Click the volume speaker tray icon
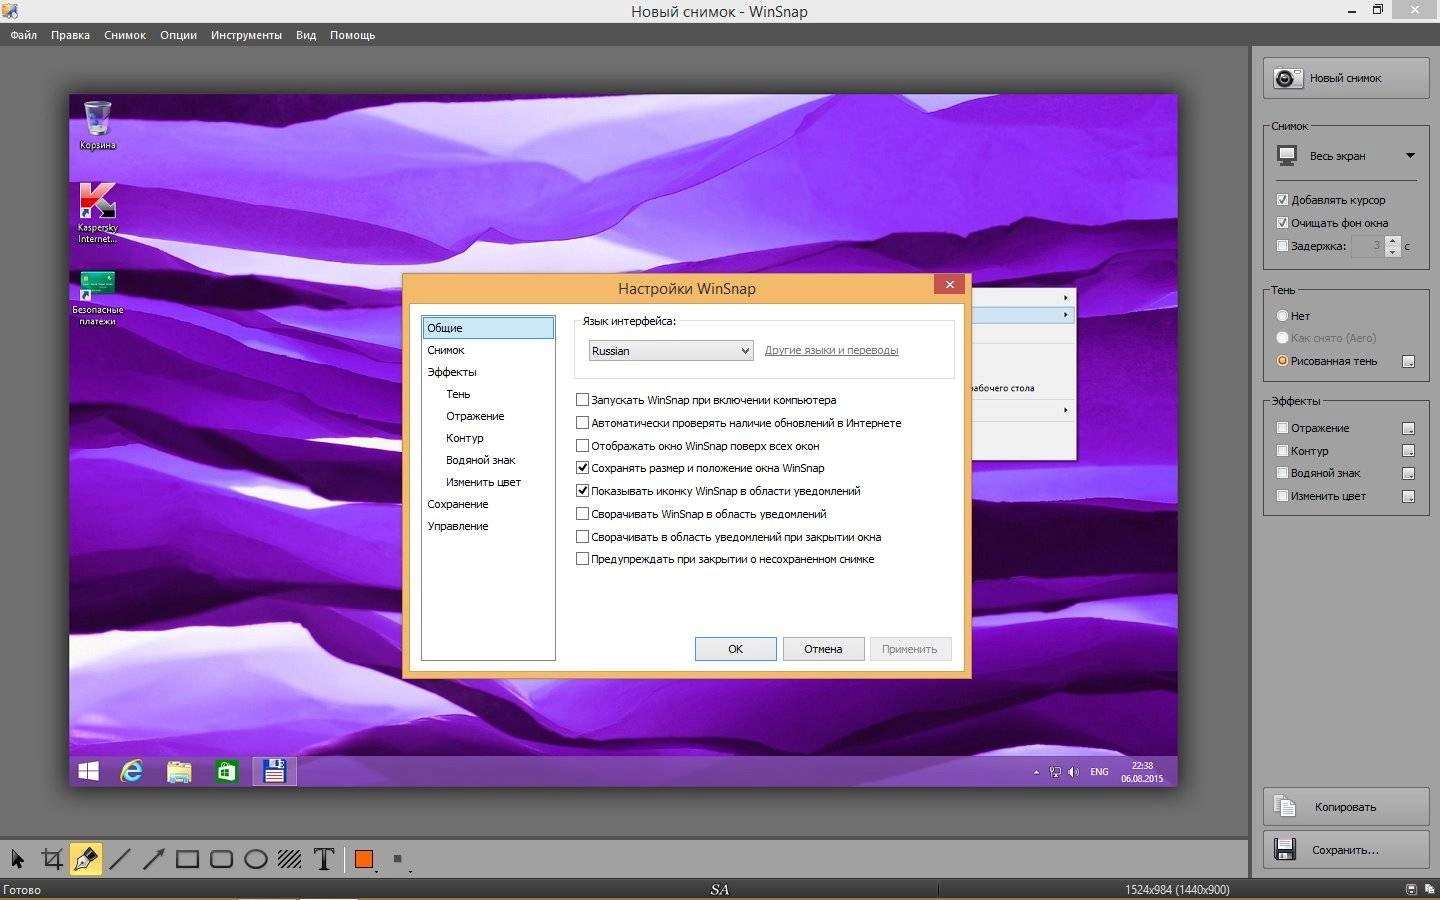Image resolution: width=1440 pixels, height=900 pixels. click(x=1074, y=772)
